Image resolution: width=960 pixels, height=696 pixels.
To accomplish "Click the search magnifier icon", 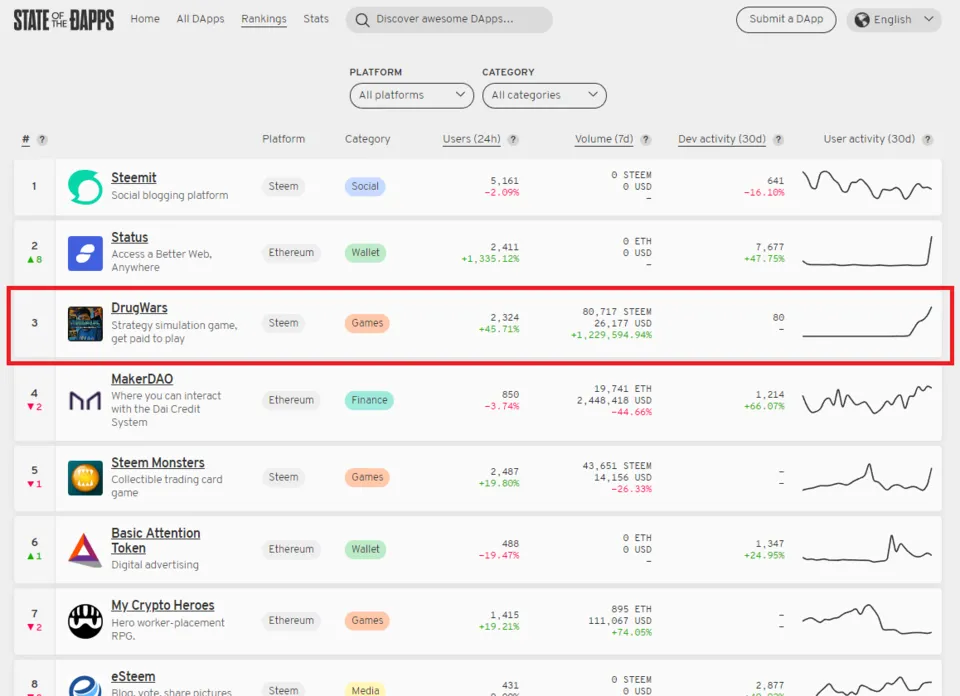I will click(x=362, y=20).
